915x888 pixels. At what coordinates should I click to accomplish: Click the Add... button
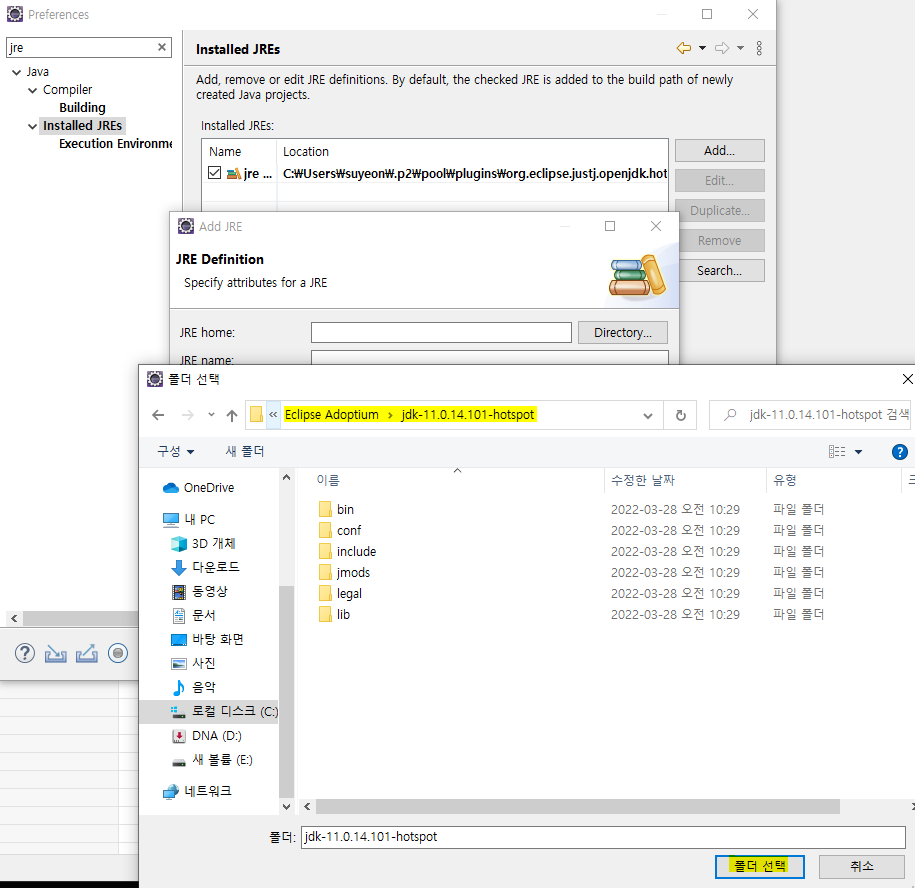720,151
